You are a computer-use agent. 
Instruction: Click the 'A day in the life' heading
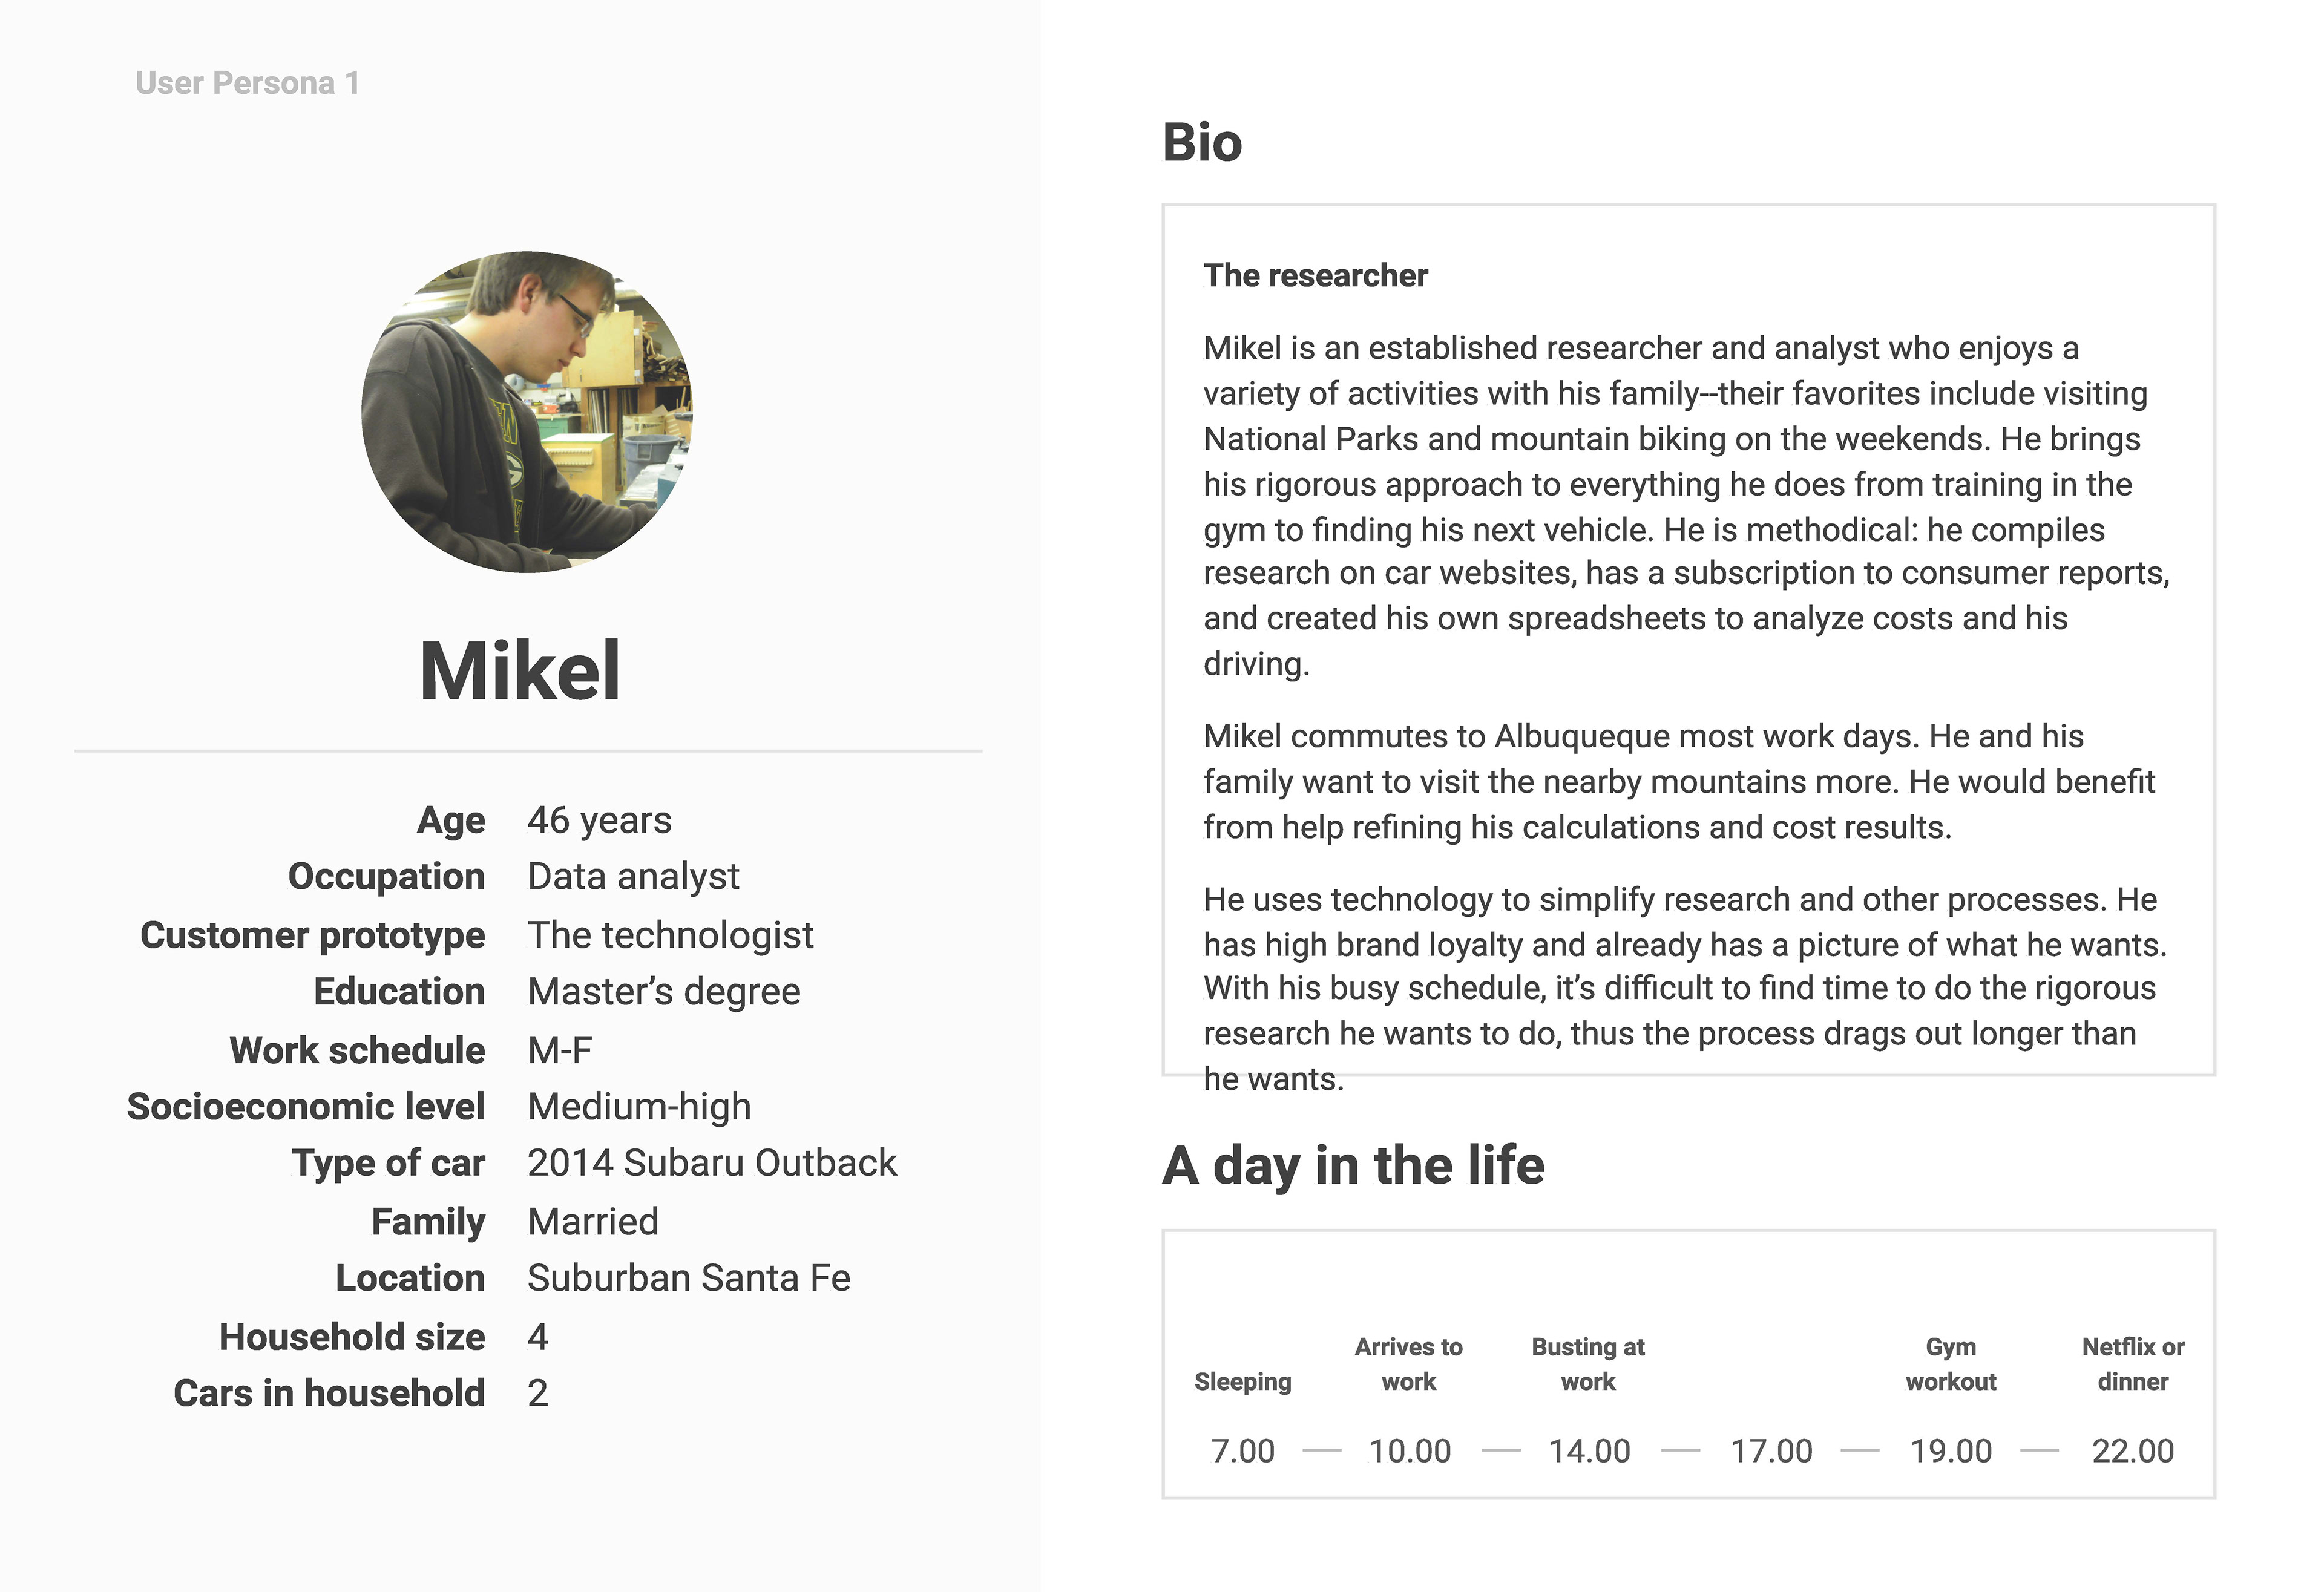[1353, 1165]
